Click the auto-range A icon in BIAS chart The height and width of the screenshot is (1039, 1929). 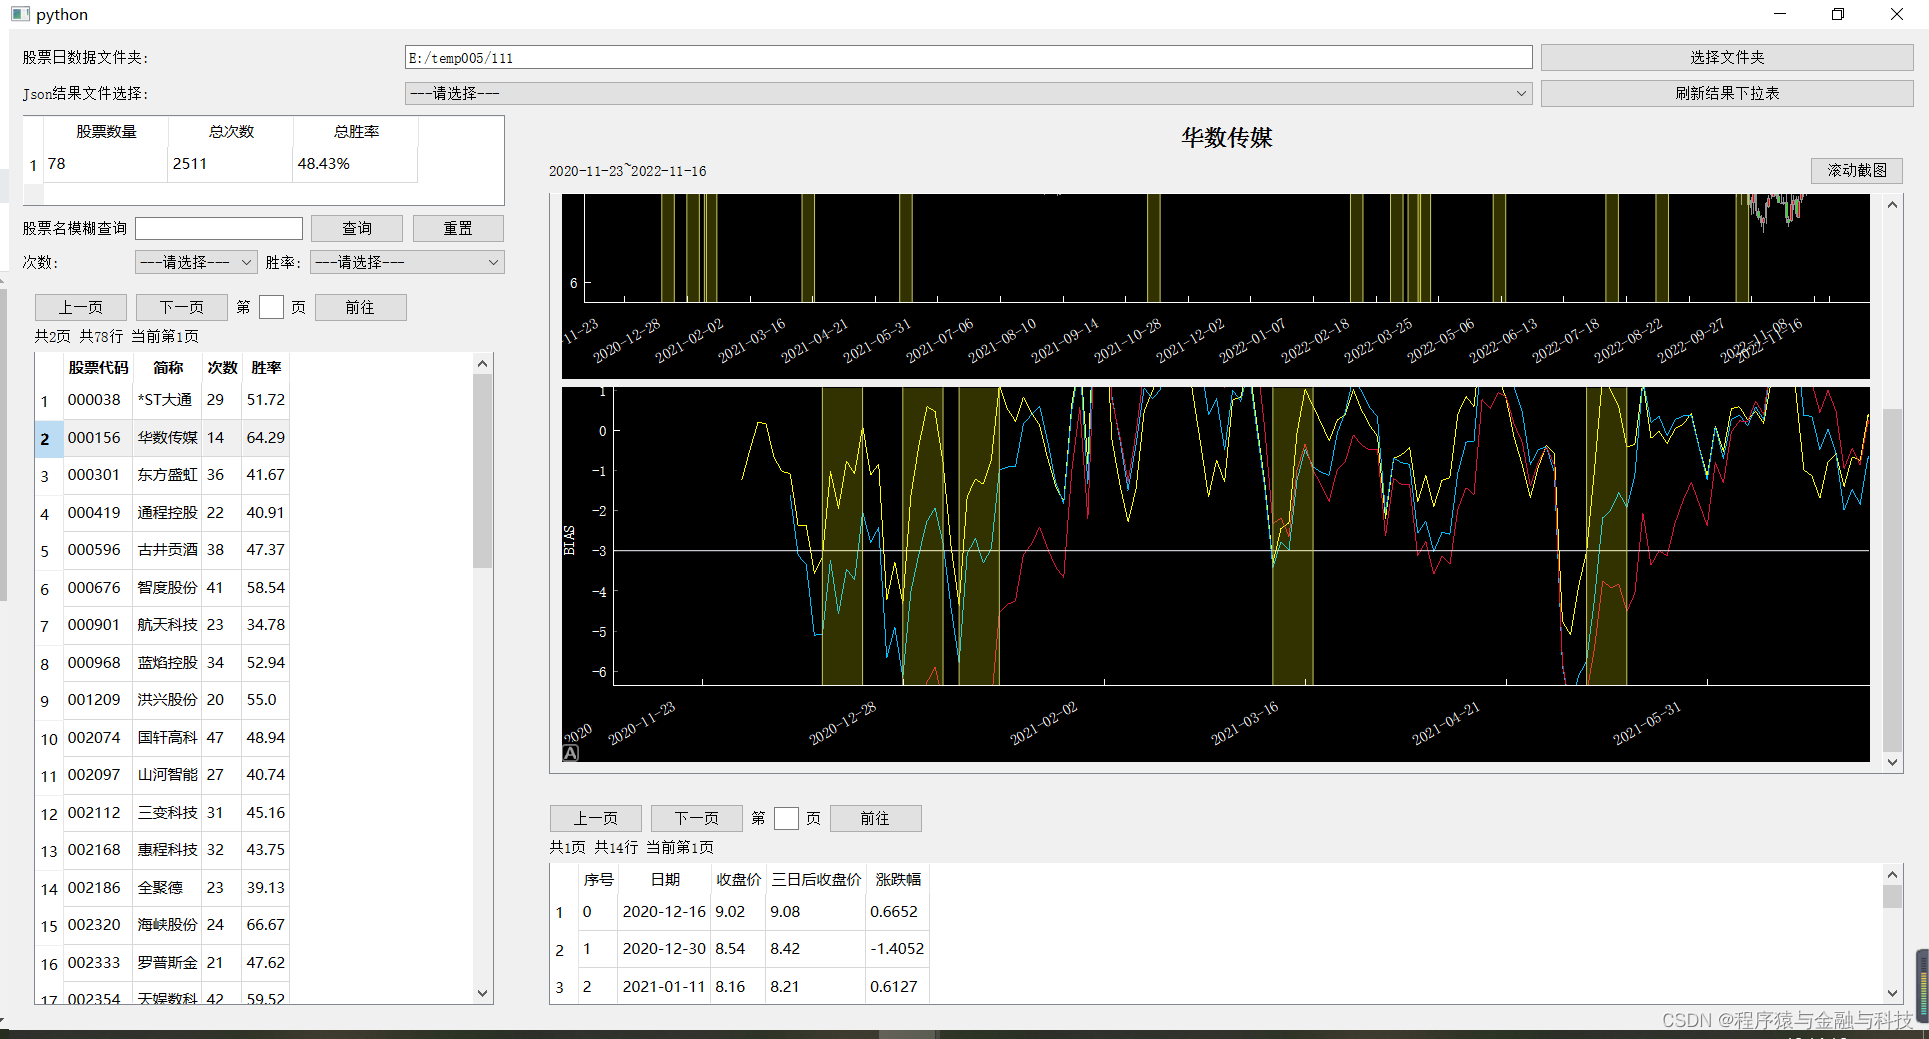pyautogui.click(x=571, y=753)
